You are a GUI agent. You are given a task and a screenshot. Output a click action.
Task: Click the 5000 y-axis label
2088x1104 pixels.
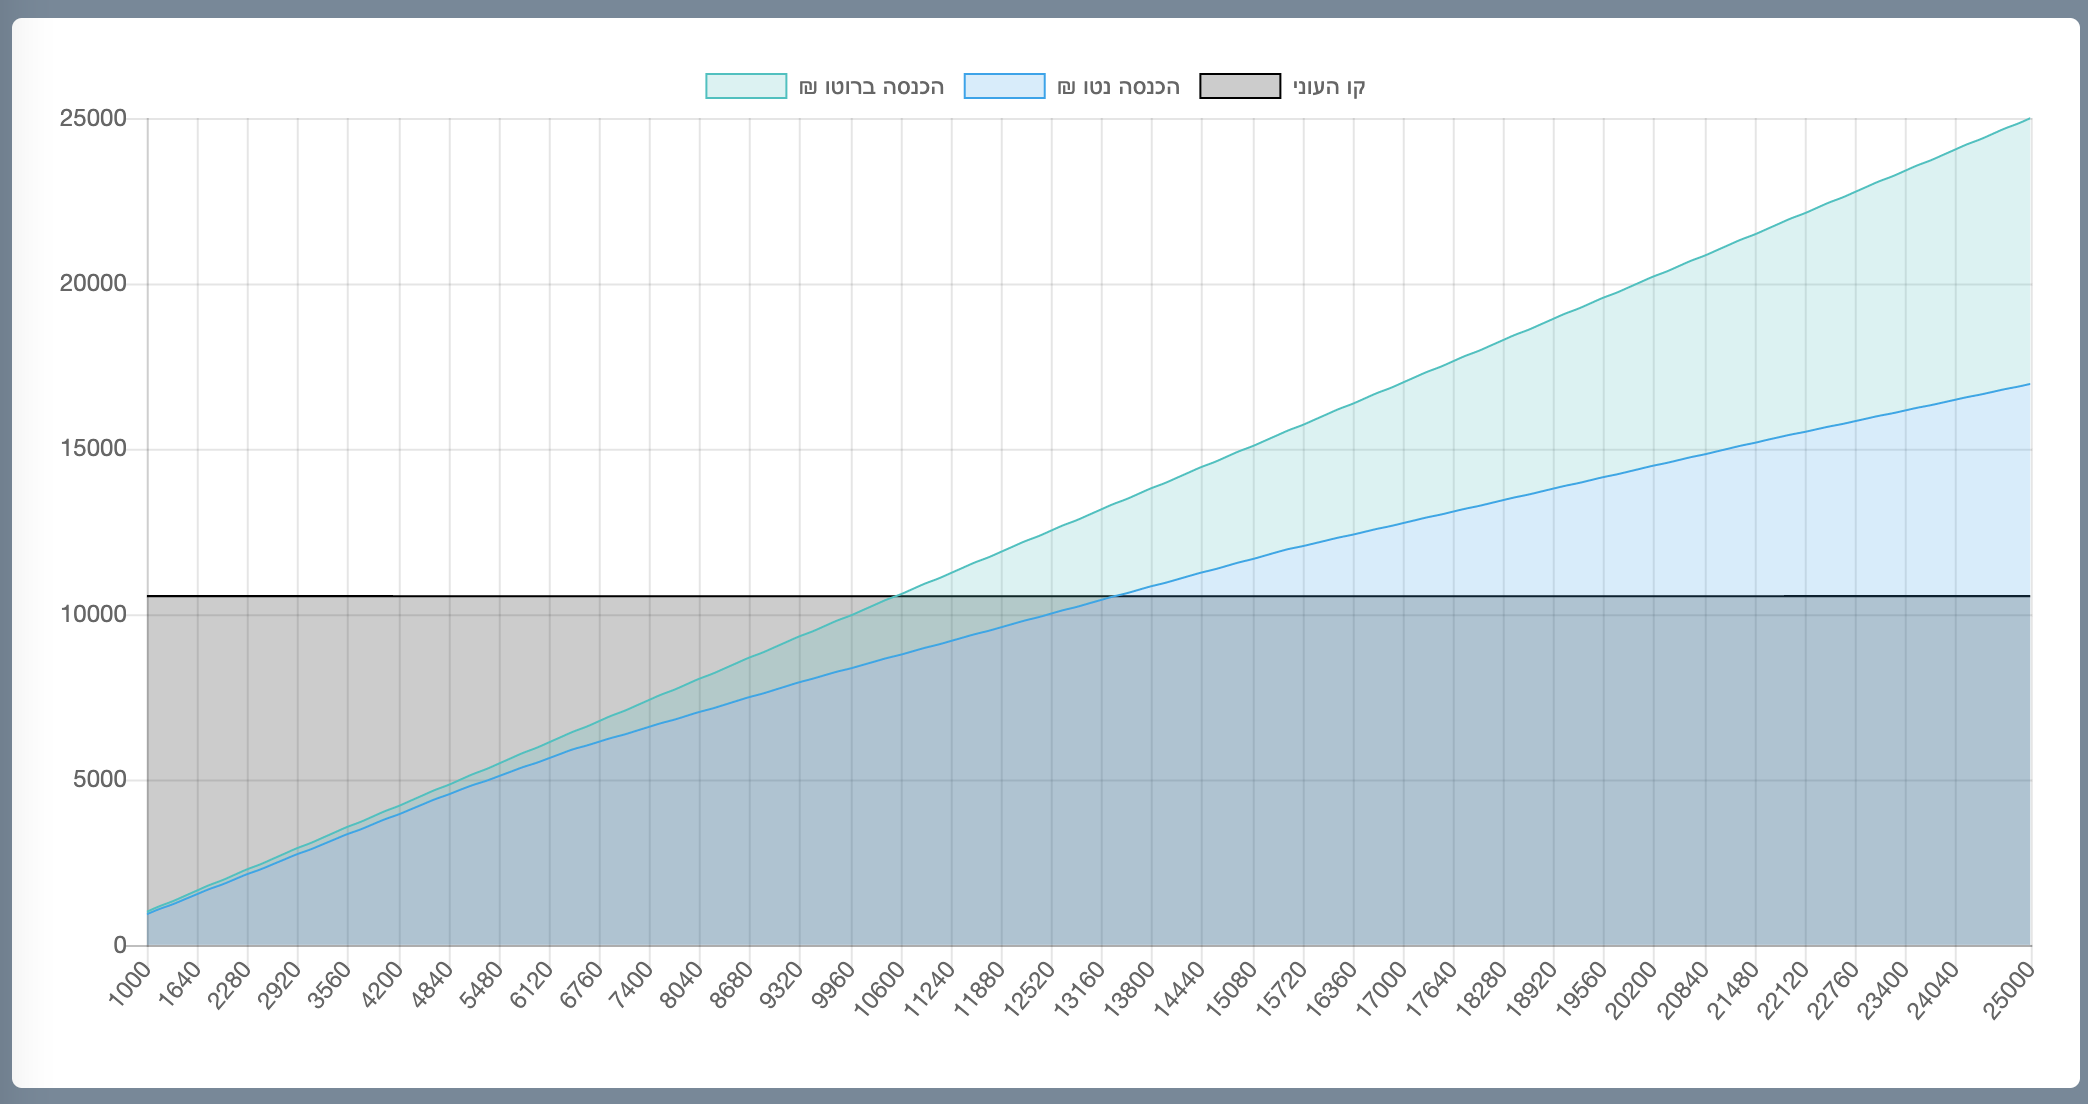(x=99, y=779)
